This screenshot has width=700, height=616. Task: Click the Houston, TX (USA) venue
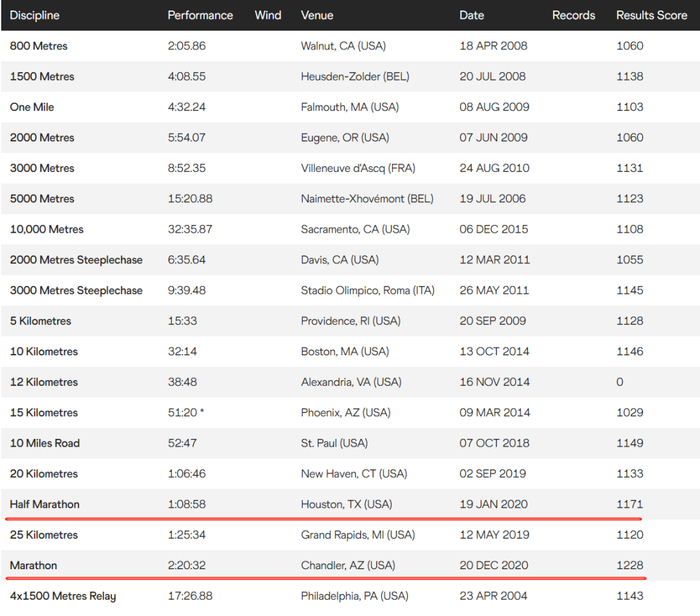[347, 504]
